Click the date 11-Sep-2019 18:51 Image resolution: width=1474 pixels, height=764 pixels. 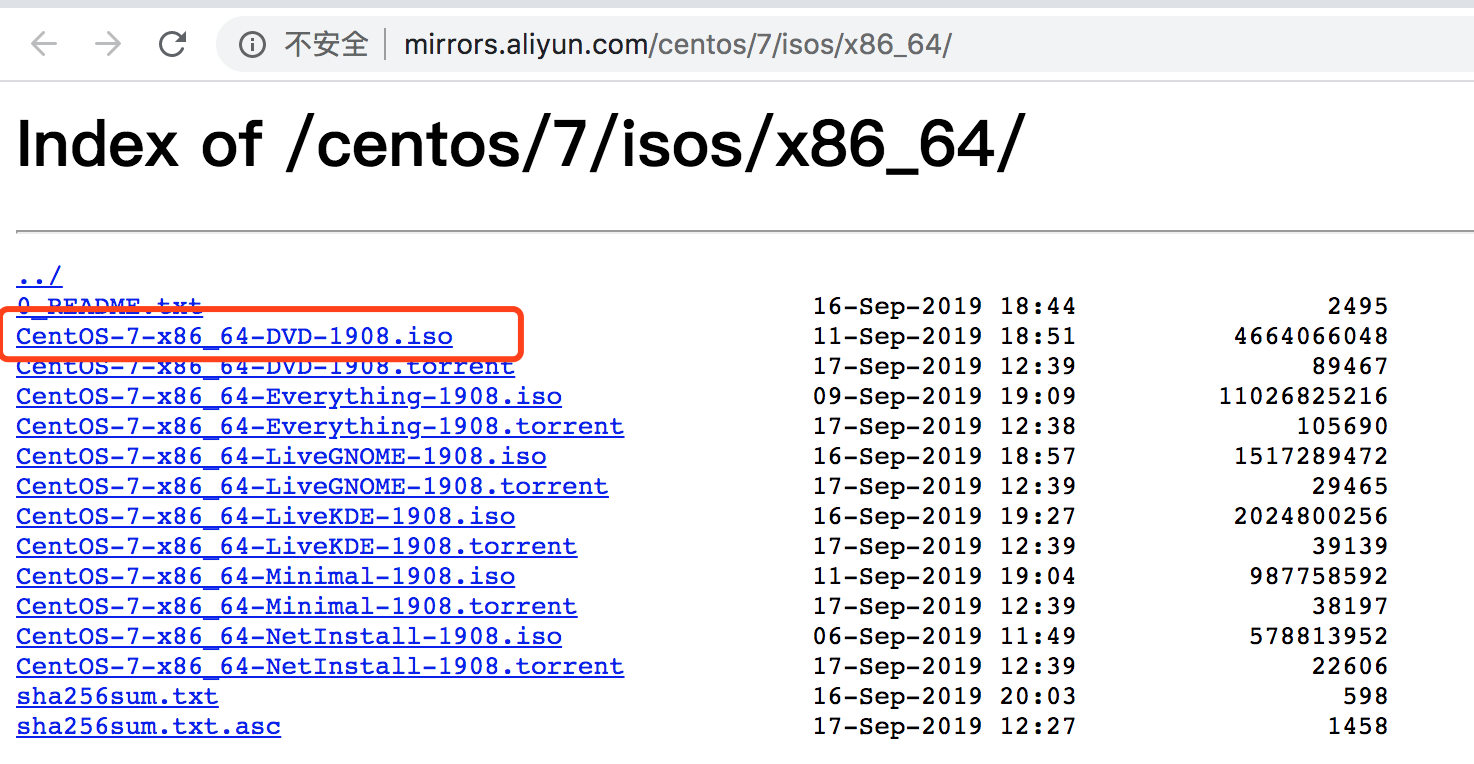(944, 336)
